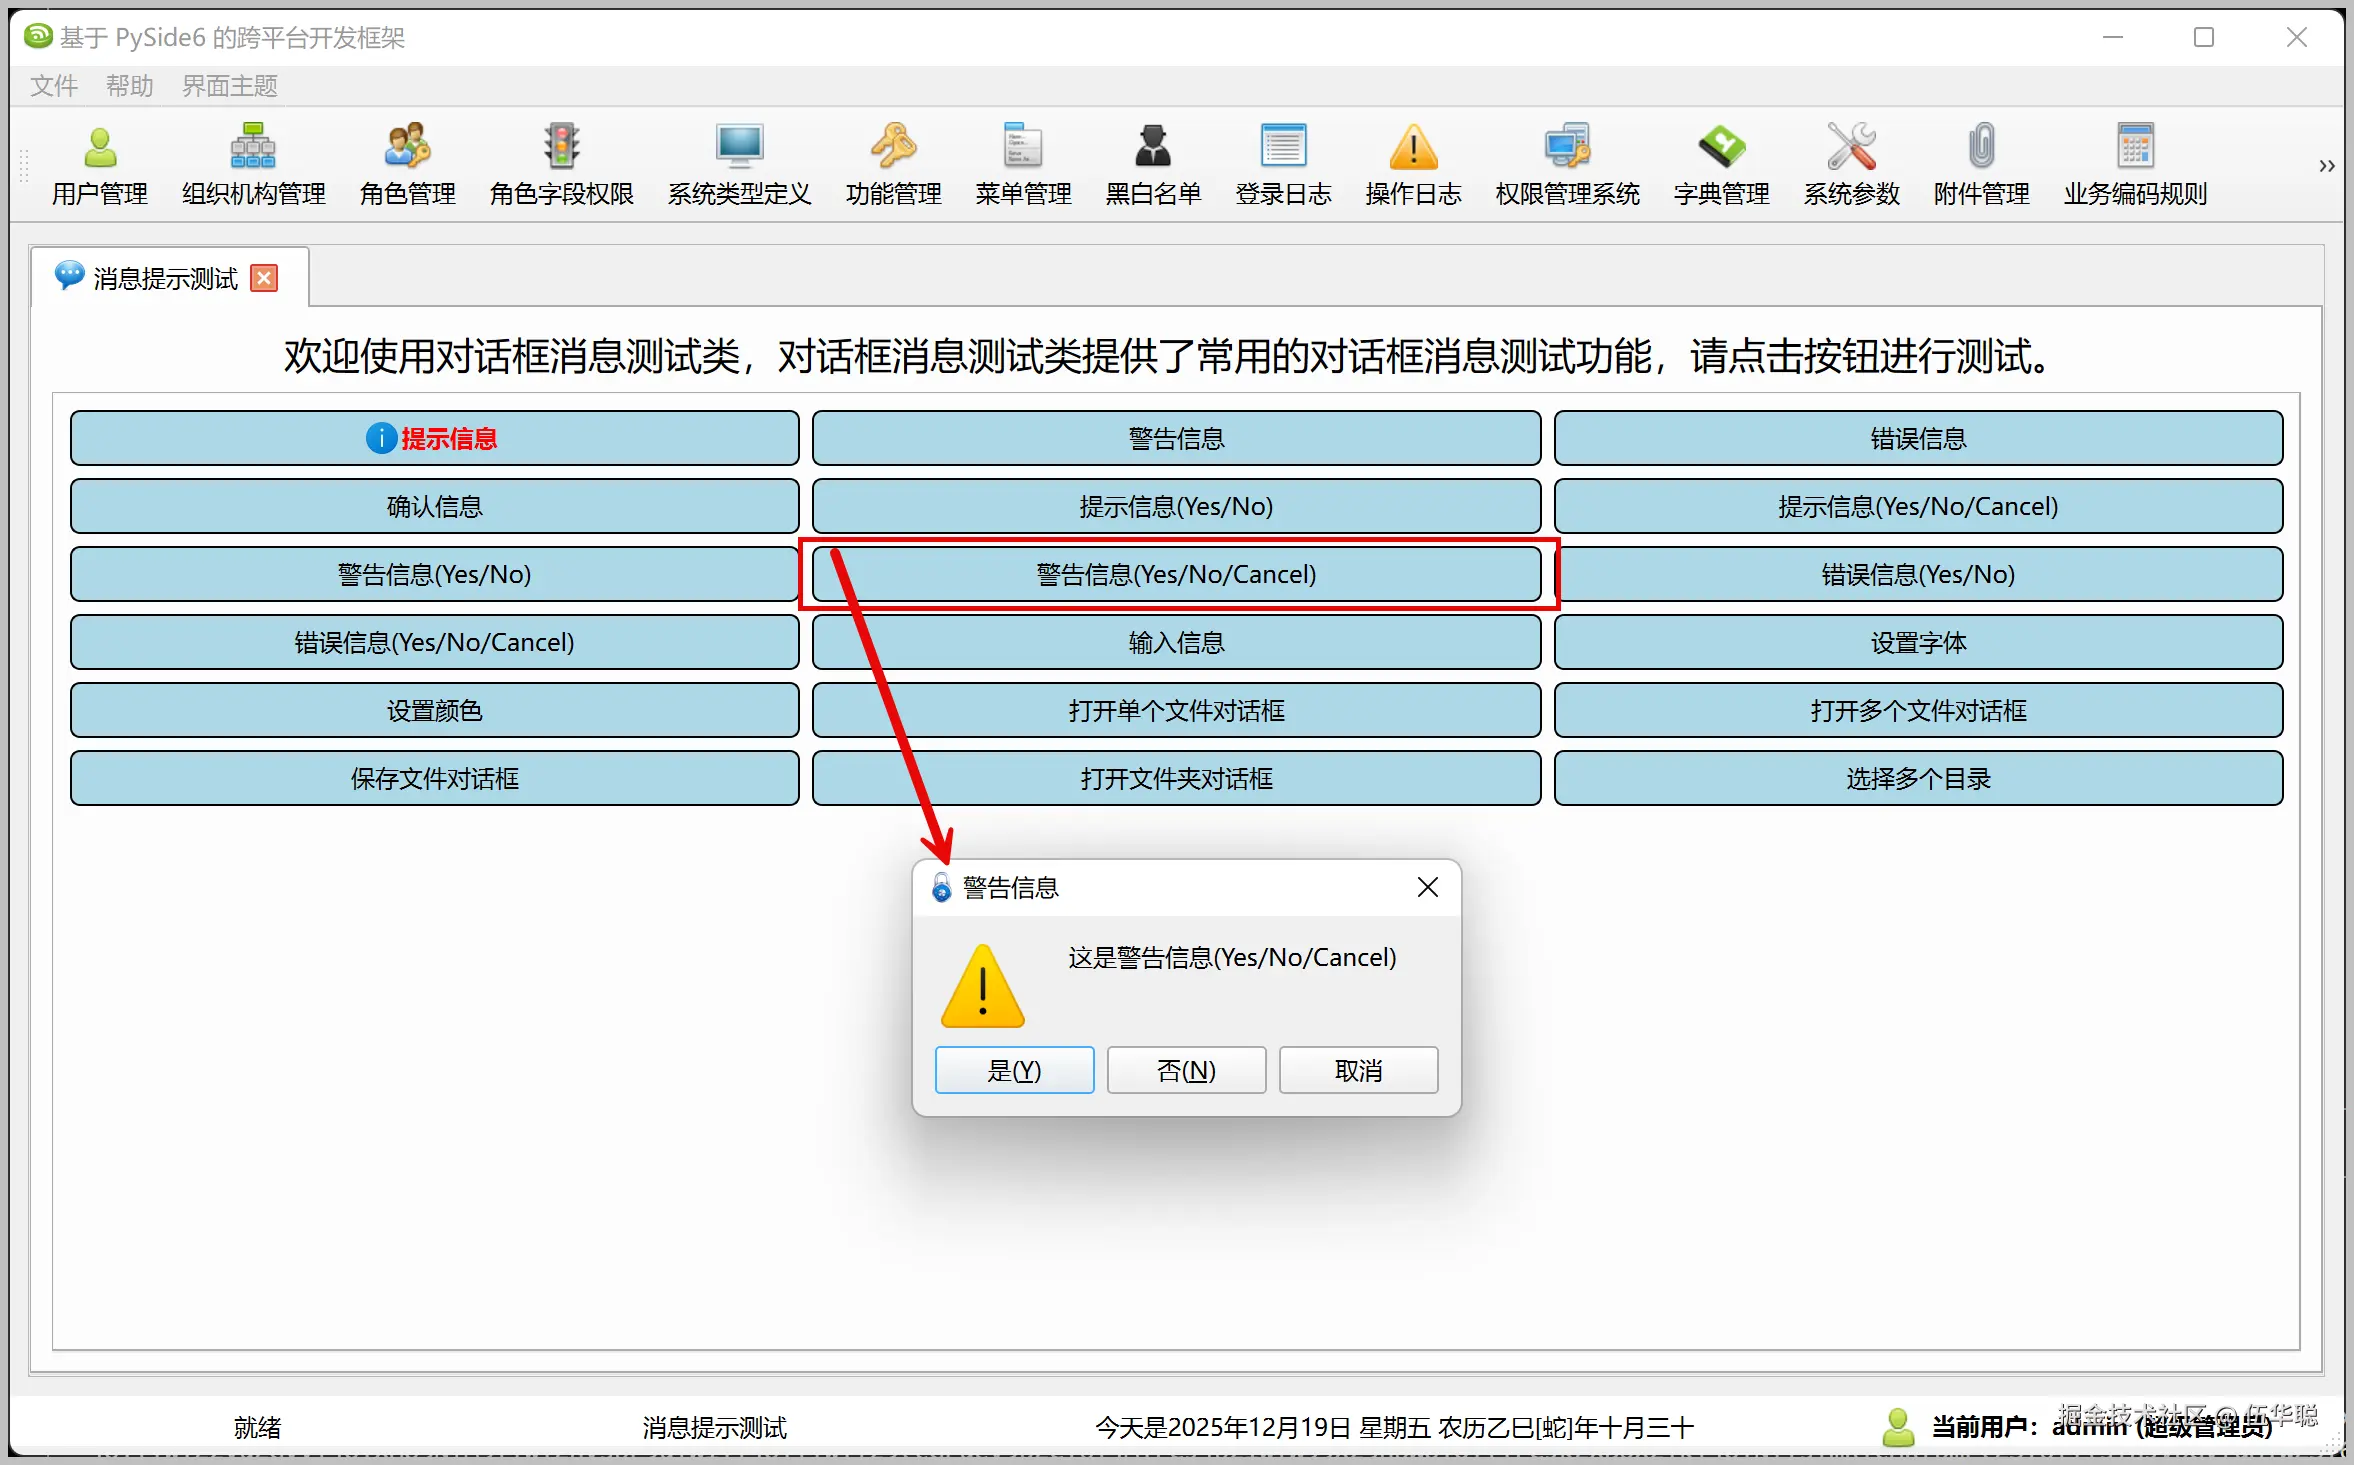Close the 警告信息 dialog with X
This screenshot has height=1465, width=2354.
pyautogui.click(x=1427, y=887)
